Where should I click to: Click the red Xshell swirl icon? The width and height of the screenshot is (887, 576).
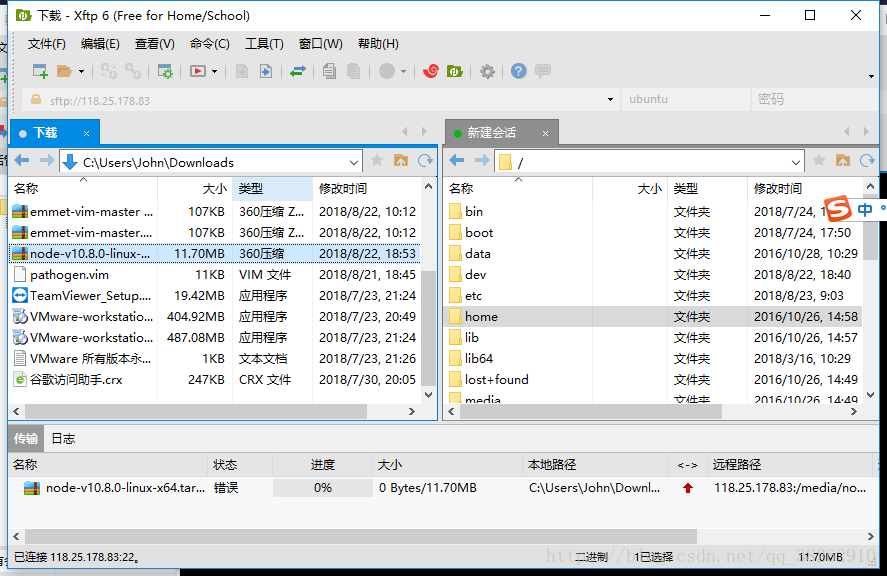click(x=431, y=71)
